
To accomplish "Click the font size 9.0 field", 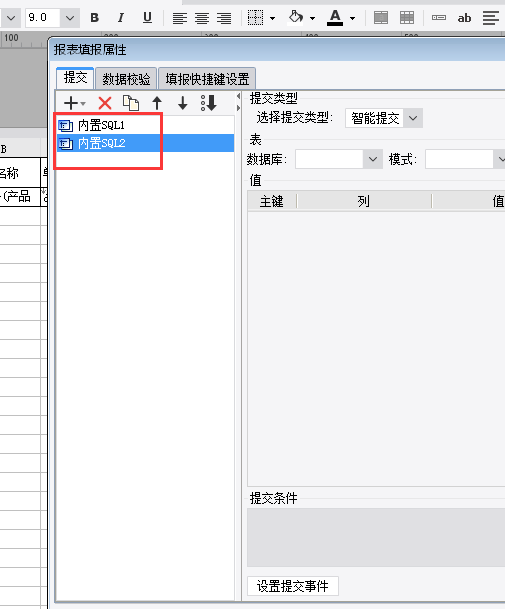I will click(43, 18).
